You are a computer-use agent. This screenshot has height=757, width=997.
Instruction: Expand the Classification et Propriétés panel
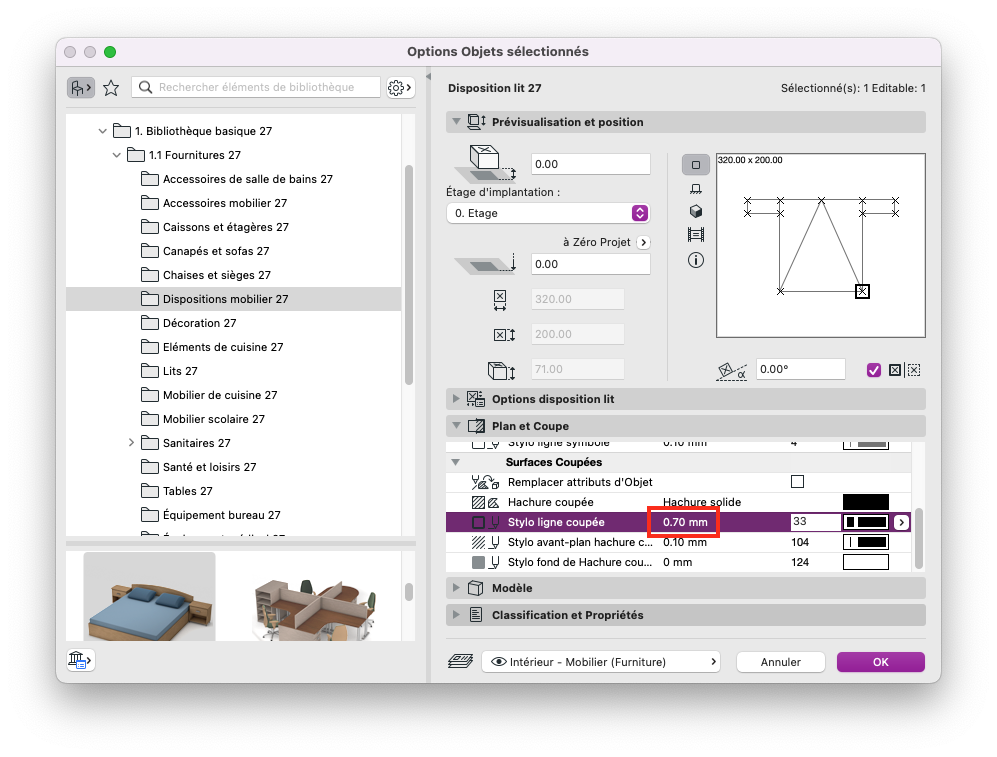click(x=456, y=615)
